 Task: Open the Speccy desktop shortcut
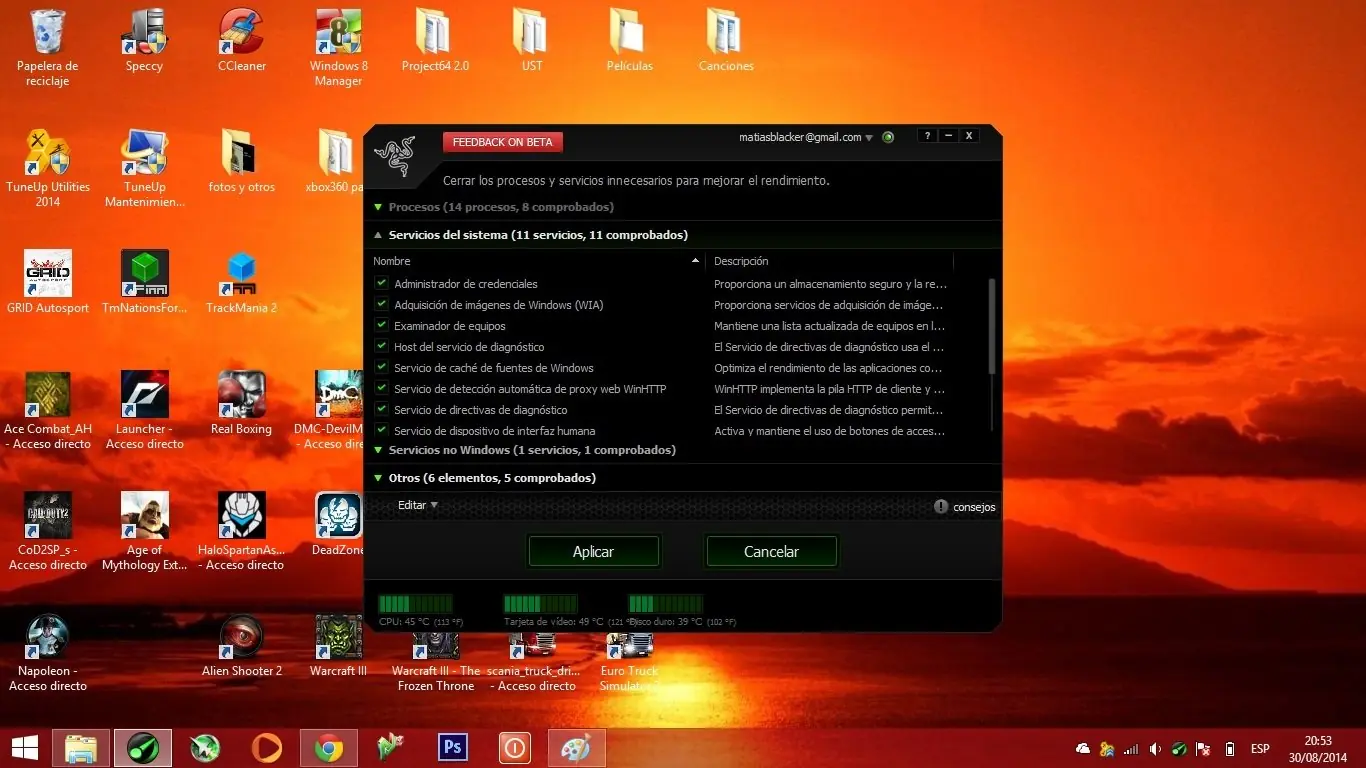point(144,40)
